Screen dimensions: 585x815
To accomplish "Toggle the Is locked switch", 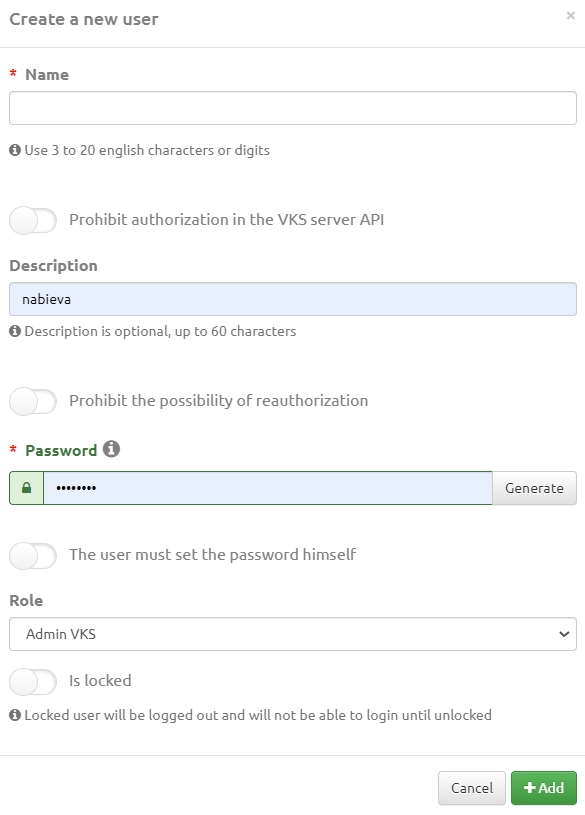I will click(33, 681).
